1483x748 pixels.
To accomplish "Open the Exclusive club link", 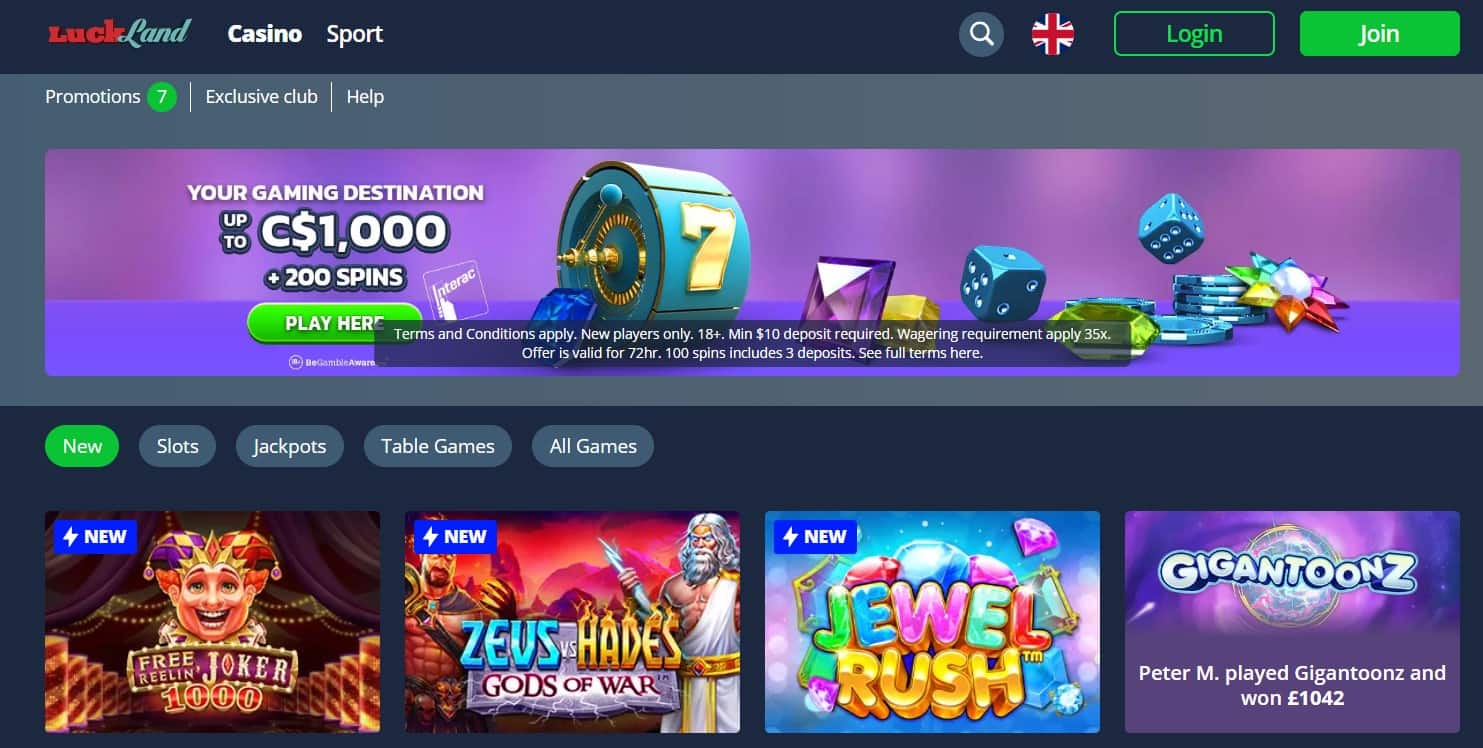I will pos(261,97).
